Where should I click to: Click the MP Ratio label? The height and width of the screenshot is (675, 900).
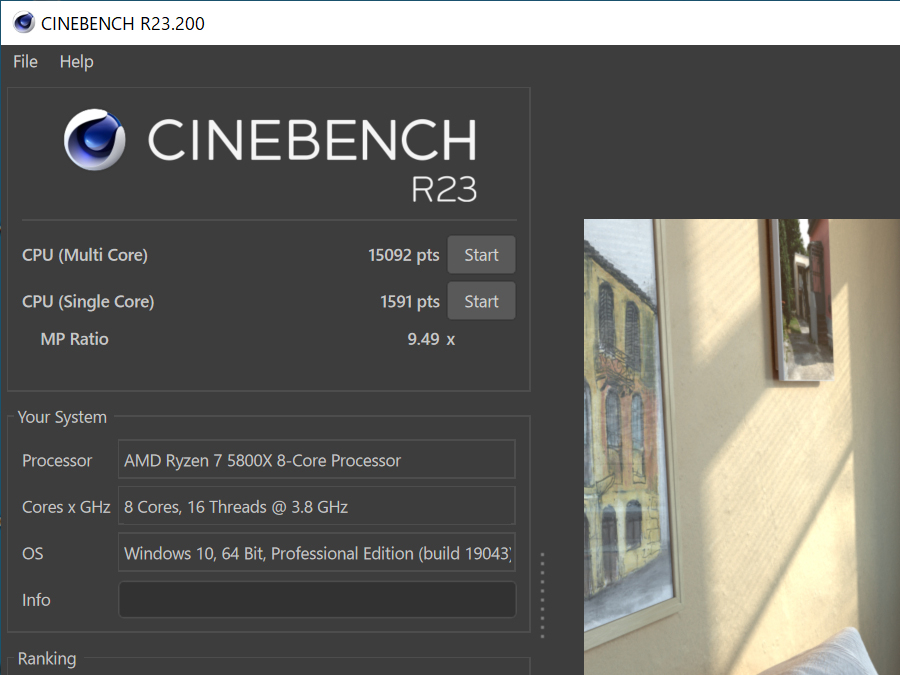point(75,339)
